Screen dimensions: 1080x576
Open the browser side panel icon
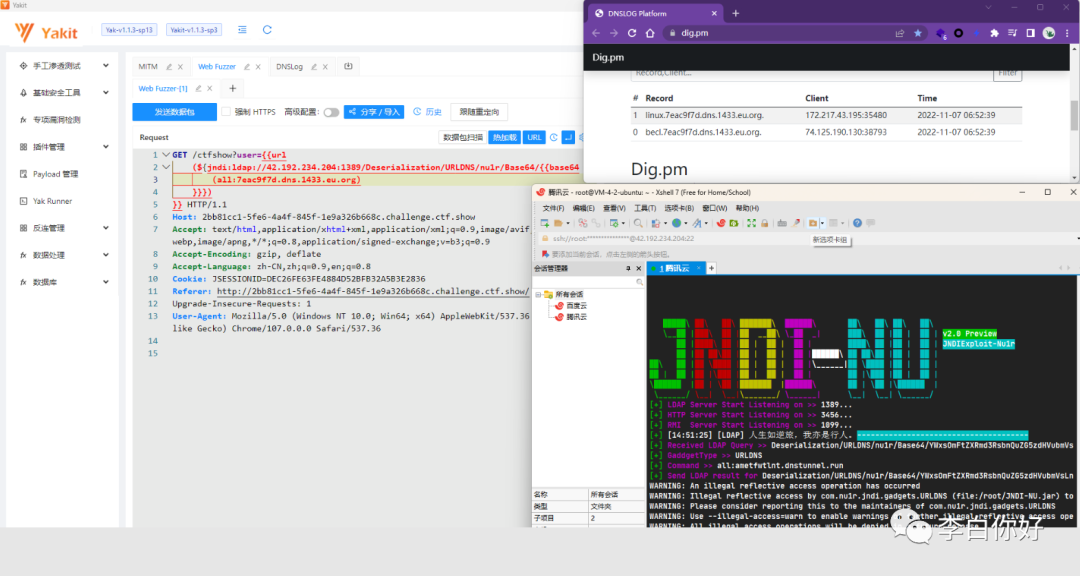[1030, 33]
